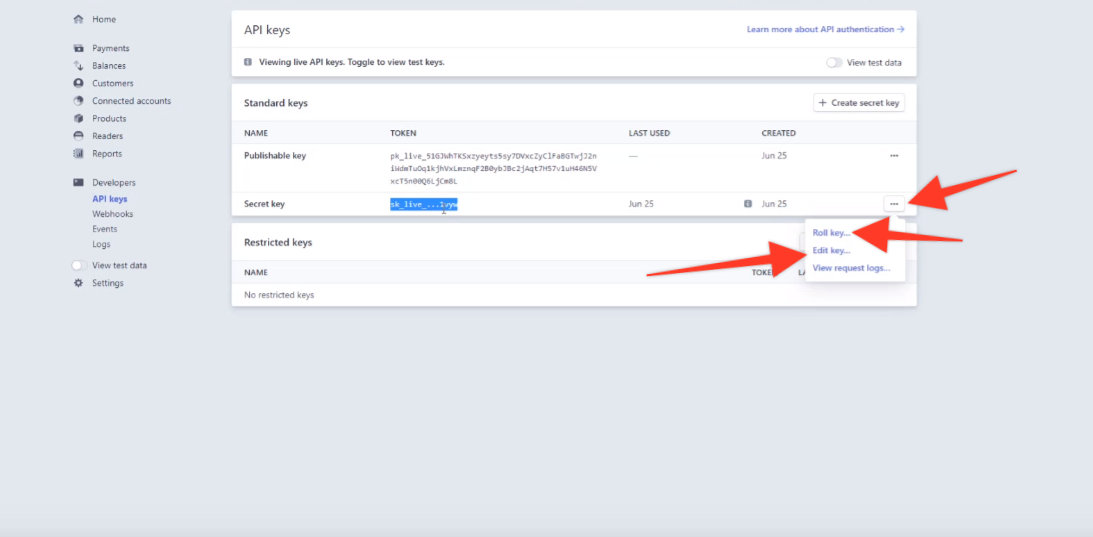Image resolution: width=1093 pixels, height=537 pixels.
Task: Click the Standard keys heading
Action: point(276,103)
